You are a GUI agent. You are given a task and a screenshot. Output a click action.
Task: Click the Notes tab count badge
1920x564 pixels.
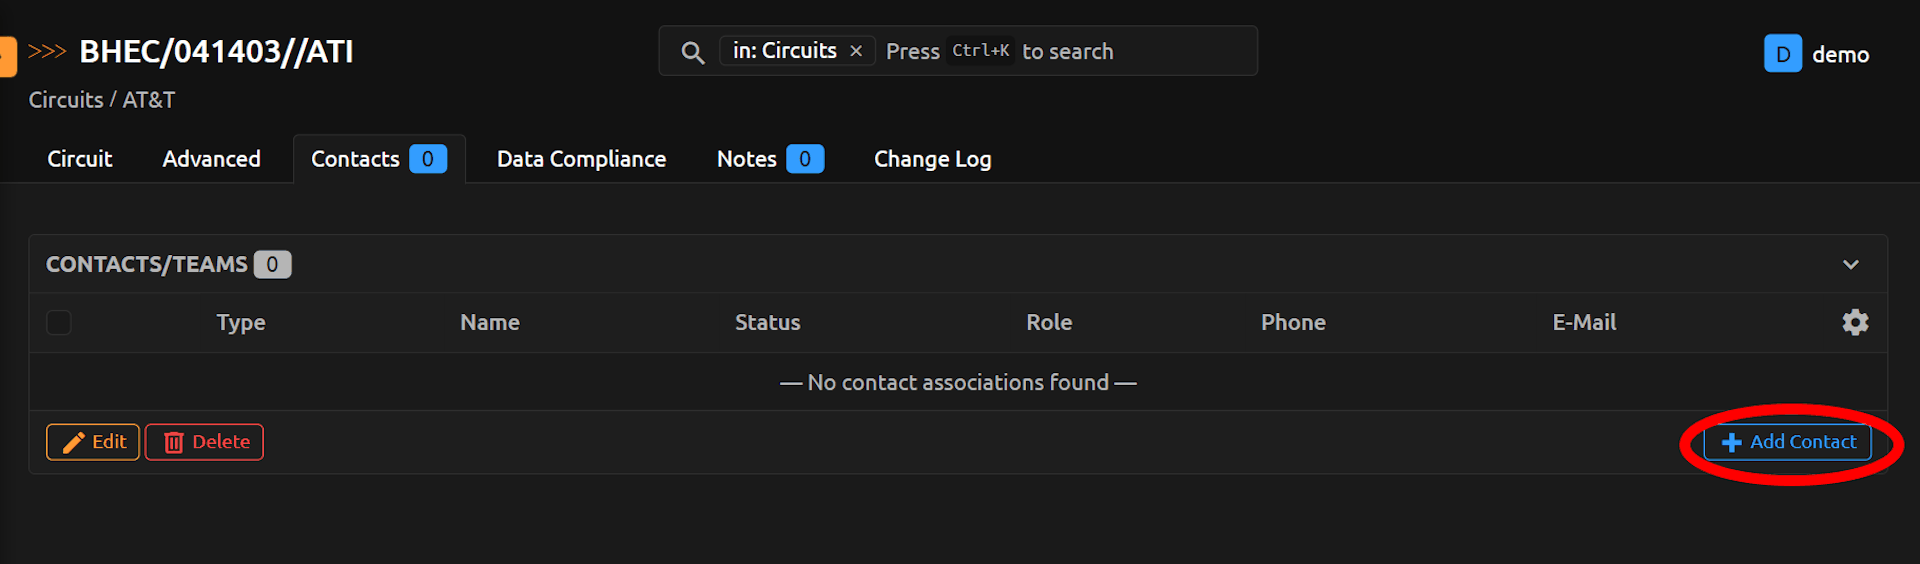804,159
